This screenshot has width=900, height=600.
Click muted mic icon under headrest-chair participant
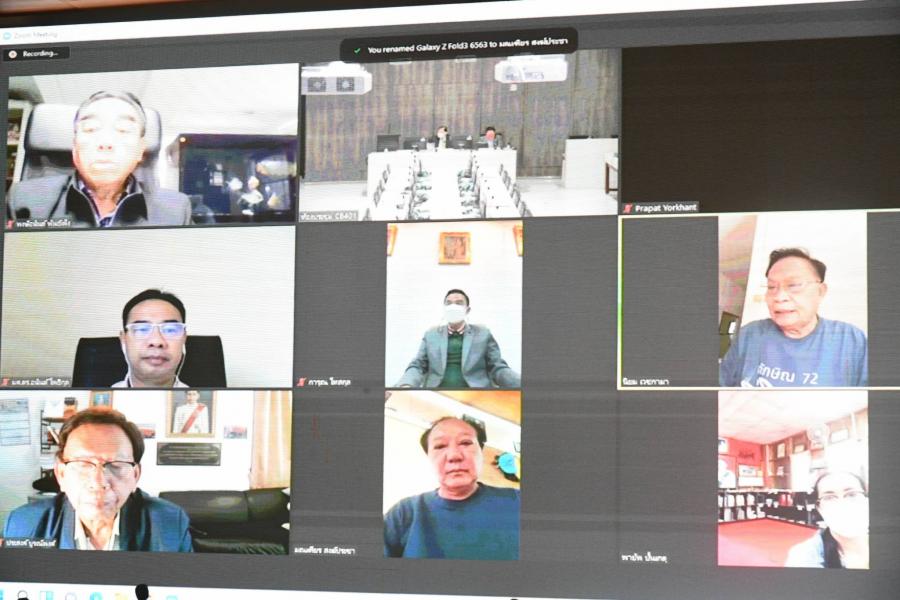[x=9, y=223]
